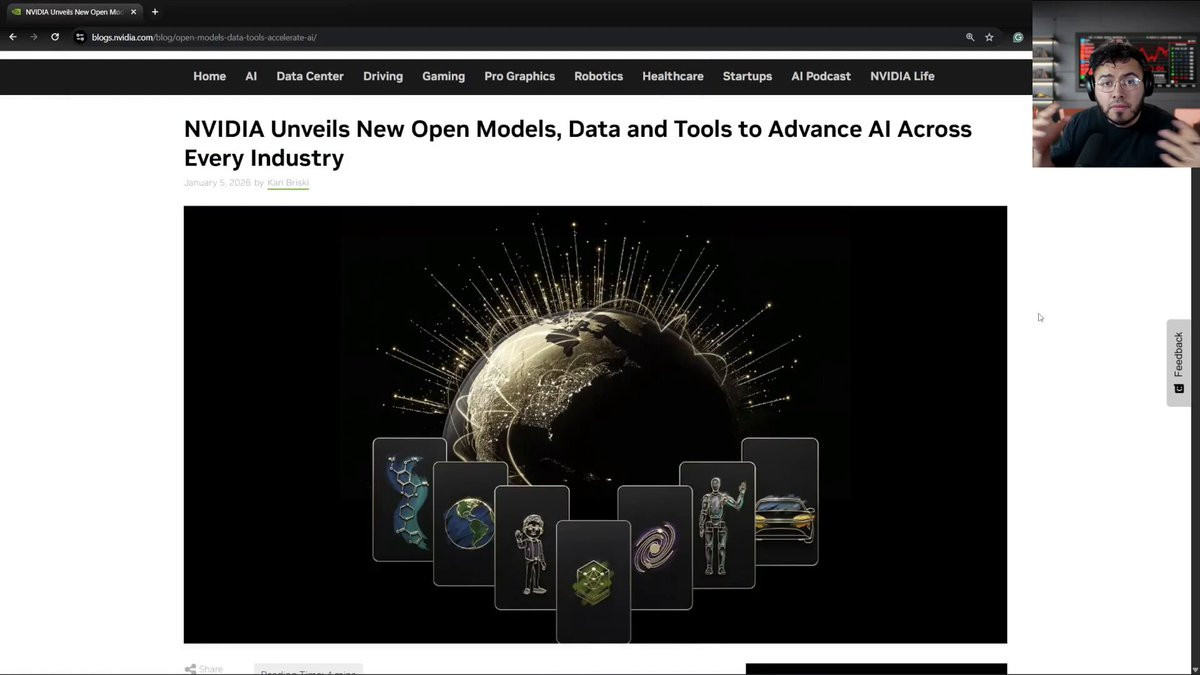Click the January 5, 2026 date text
1200x675 pixels.
(x=217, y=183)
